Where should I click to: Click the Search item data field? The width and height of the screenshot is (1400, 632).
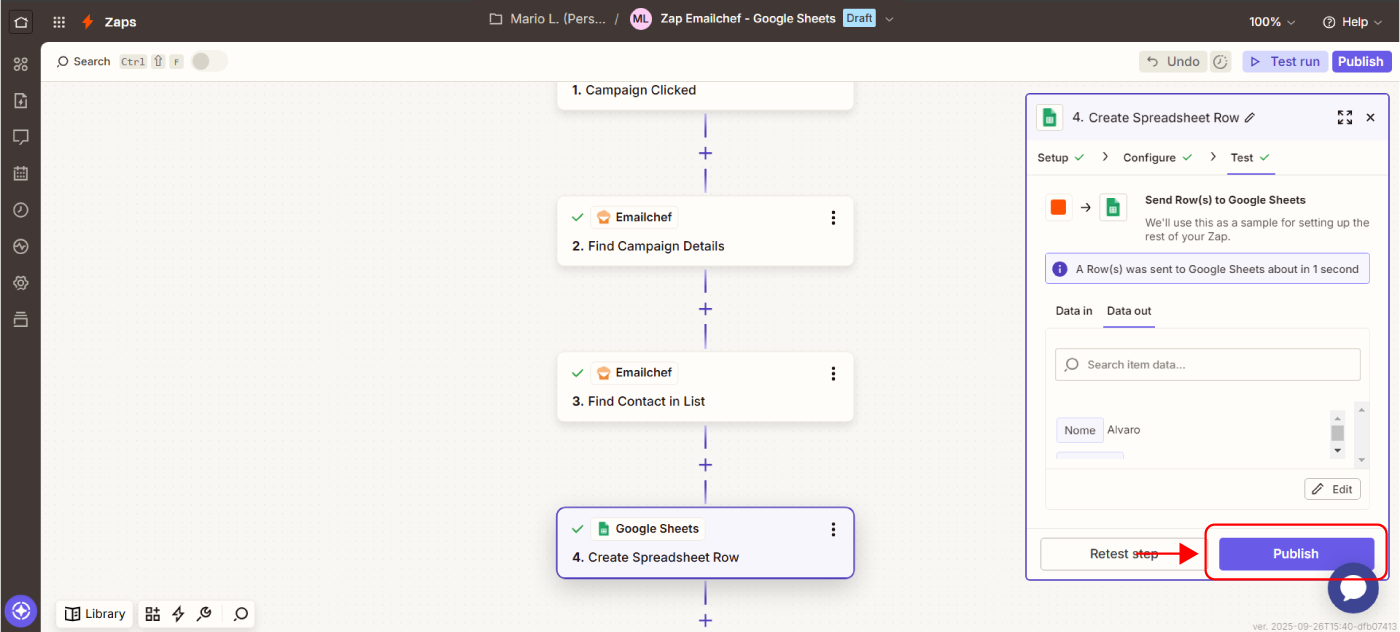tap(1207, 365)
